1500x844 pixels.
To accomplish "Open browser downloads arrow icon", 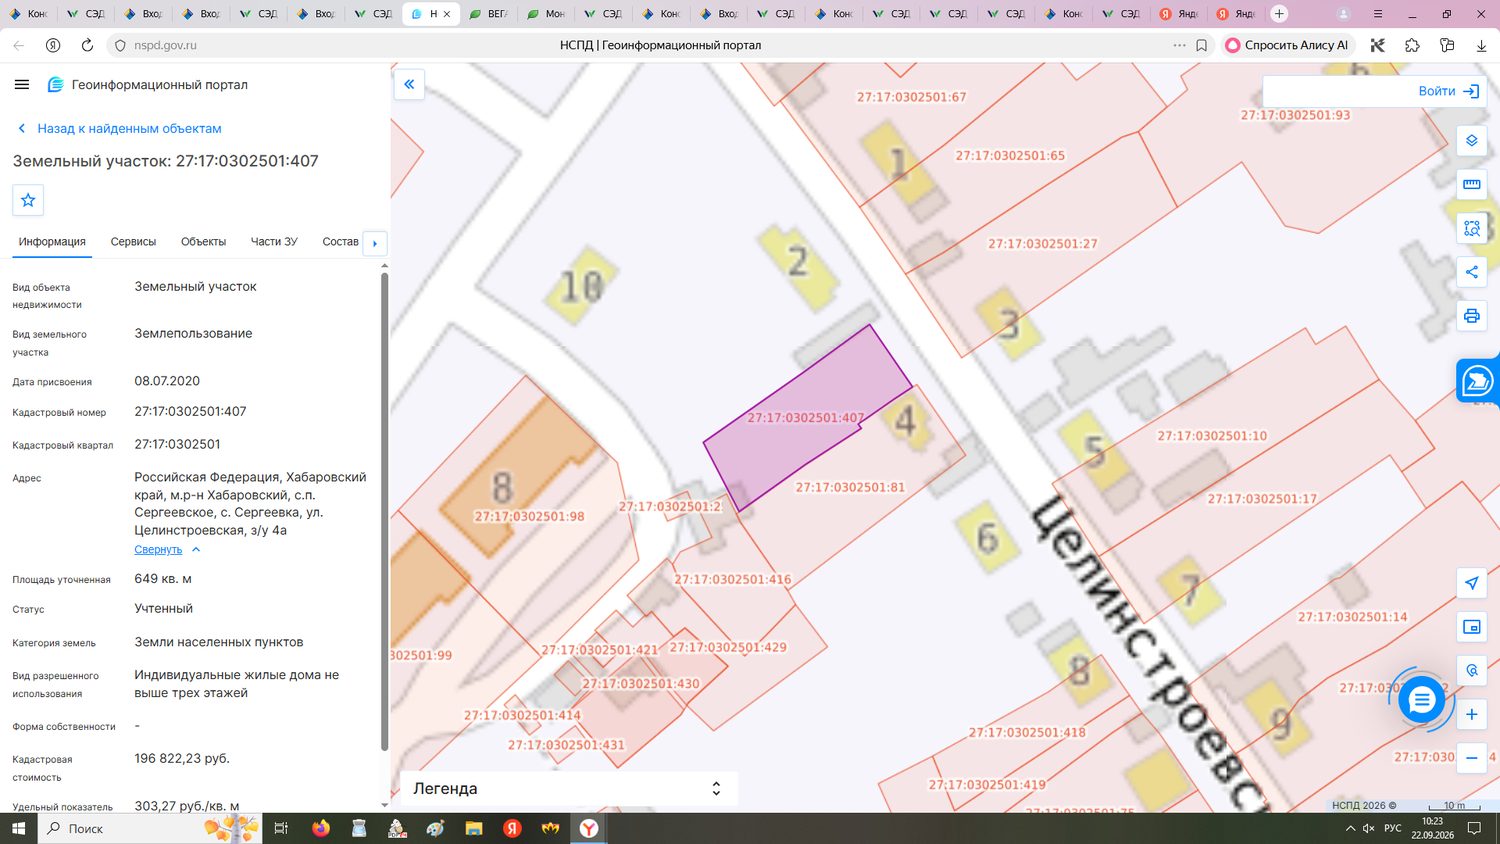I will pos(1481,45).
